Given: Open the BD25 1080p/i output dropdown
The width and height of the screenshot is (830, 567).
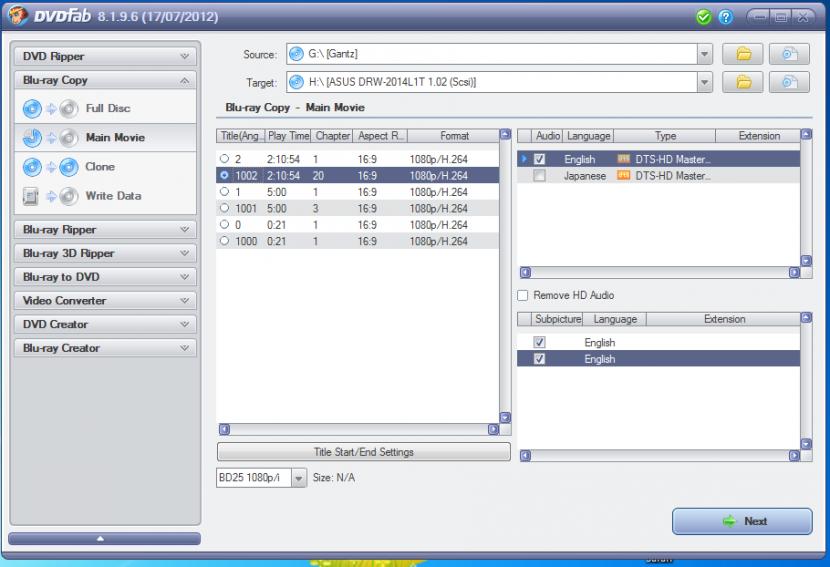Looking at the screenshot, I should tap(299, 478).
